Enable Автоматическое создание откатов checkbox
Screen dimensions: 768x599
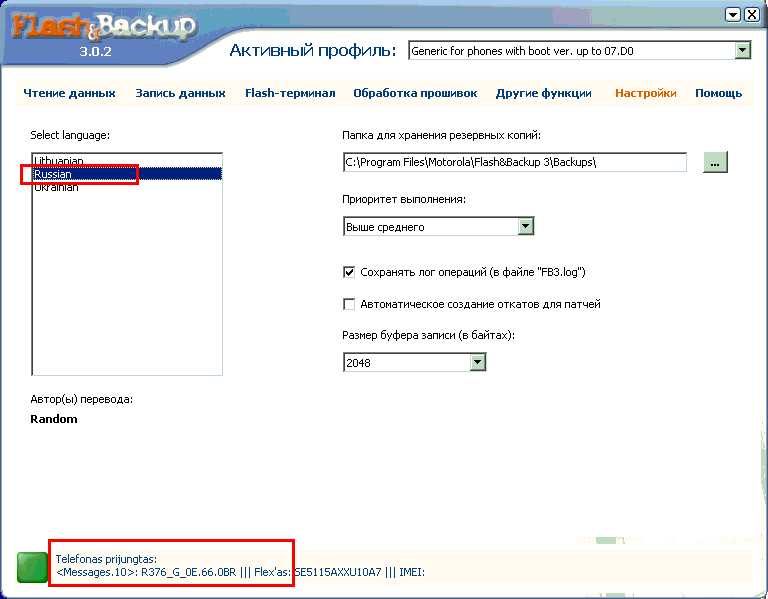[x=349, y=304]
